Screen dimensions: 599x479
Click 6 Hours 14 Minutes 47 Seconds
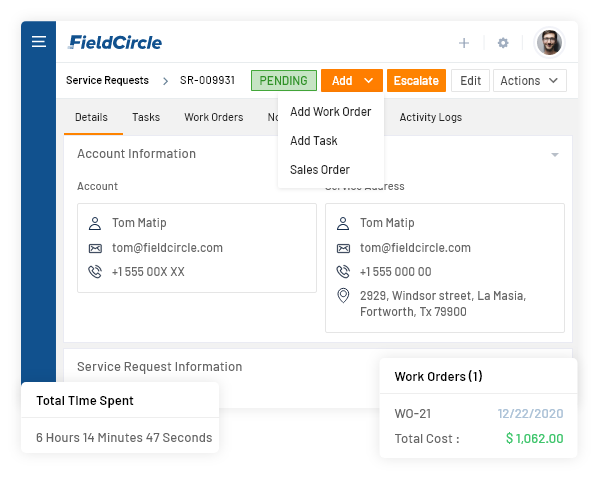[124, 438]
